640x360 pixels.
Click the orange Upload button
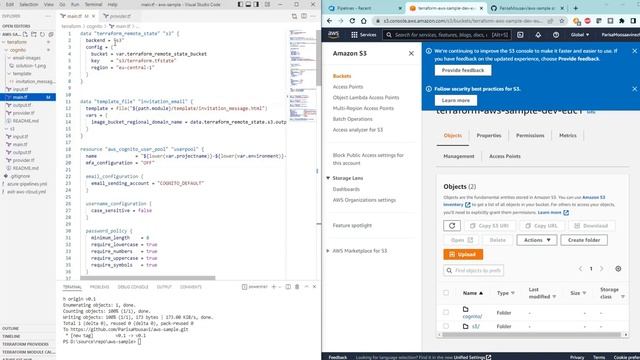(463, 254)
